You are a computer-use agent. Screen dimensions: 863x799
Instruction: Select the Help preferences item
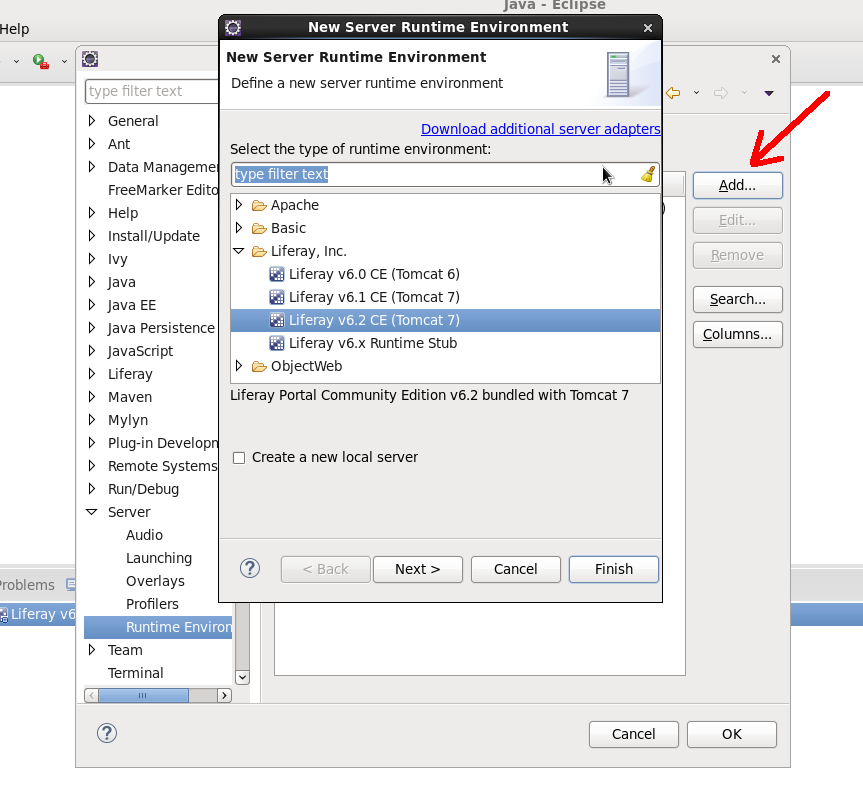123,213
